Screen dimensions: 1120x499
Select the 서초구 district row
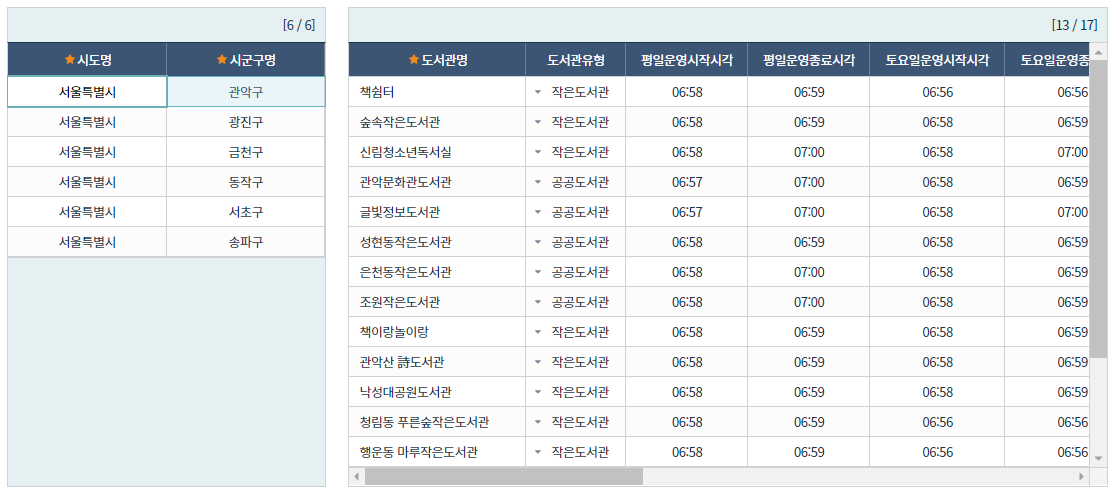(x=166, y=212)
